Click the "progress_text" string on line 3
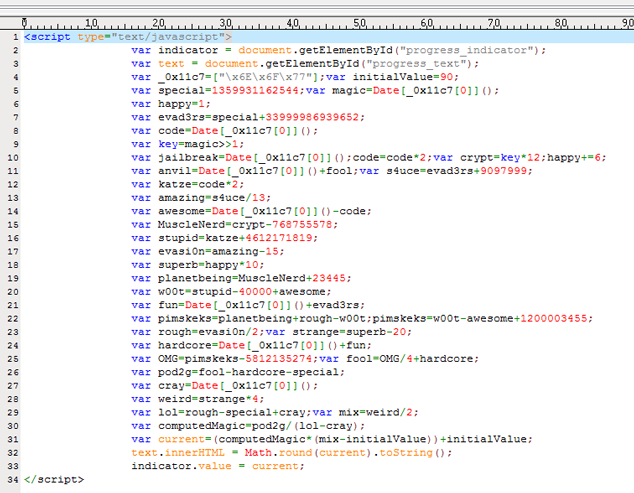The width and height of the screenshot is (634, 493). point(419,64)
